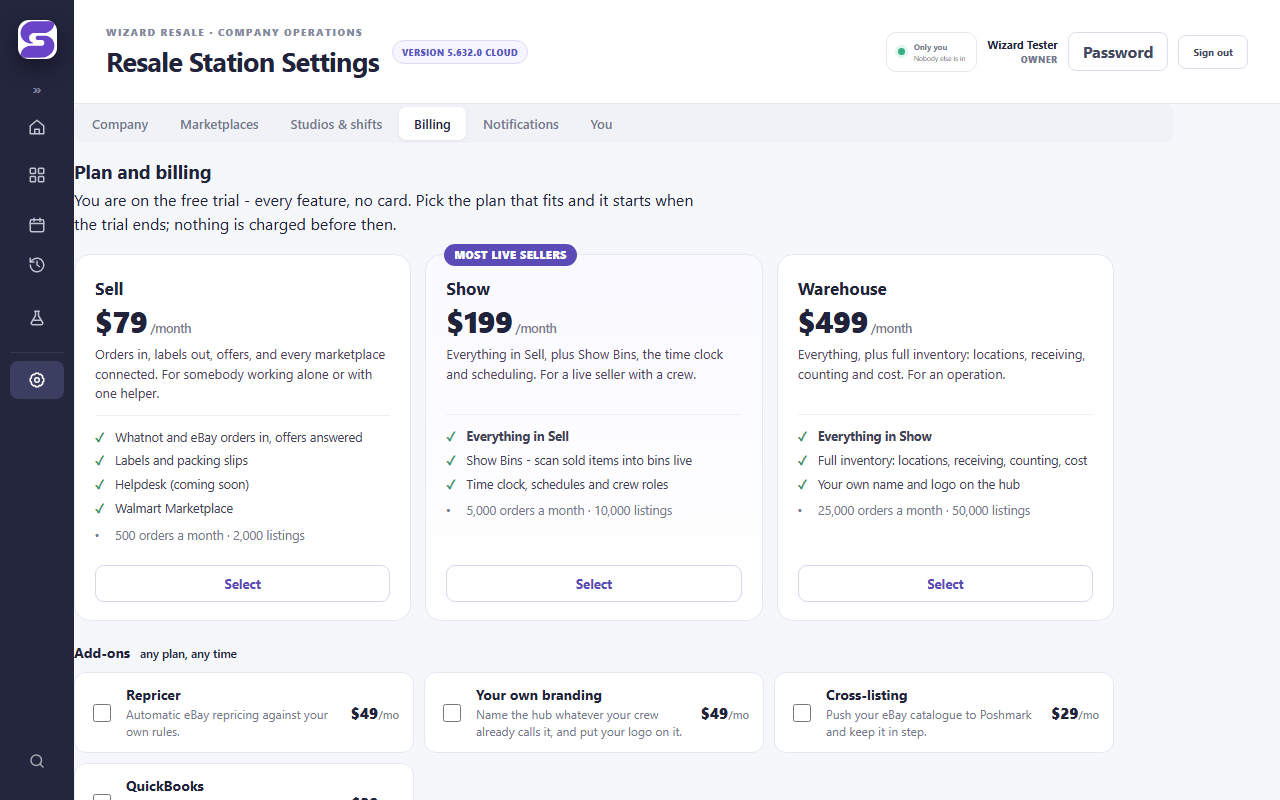Image resolution: width=1280 pixels, height=800 pixels.
Task: Switch to the Notifications tab
Action: 521,124
